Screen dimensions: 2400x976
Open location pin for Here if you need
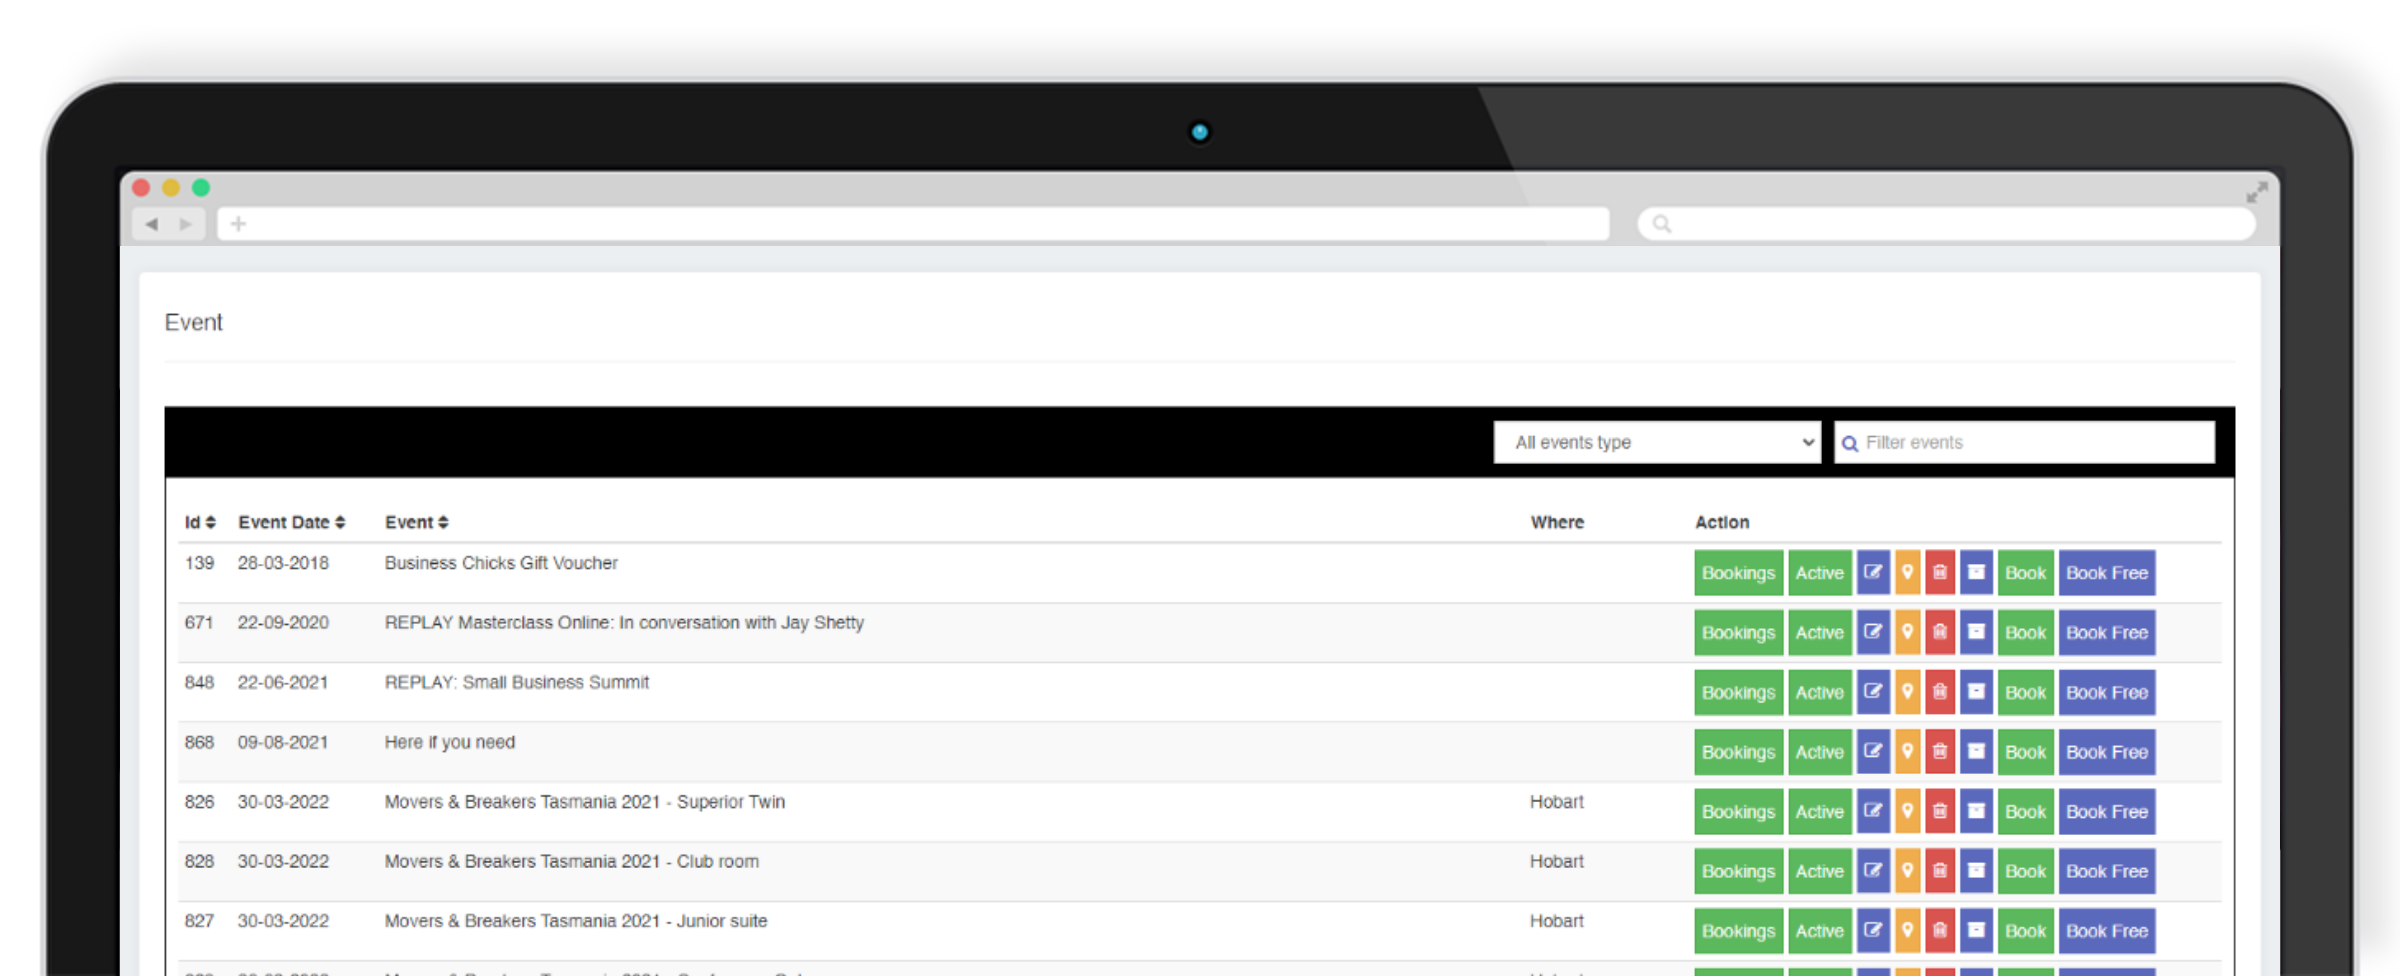(1908, 752)
